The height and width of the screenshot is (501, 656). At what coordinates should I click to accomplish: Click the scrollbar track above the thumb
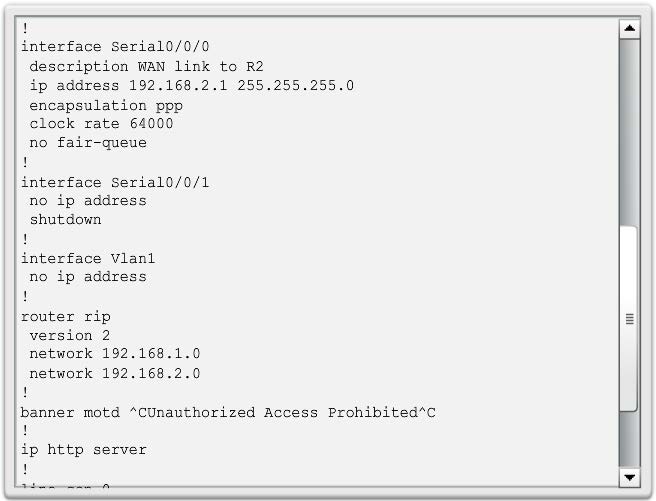[629, 130]
